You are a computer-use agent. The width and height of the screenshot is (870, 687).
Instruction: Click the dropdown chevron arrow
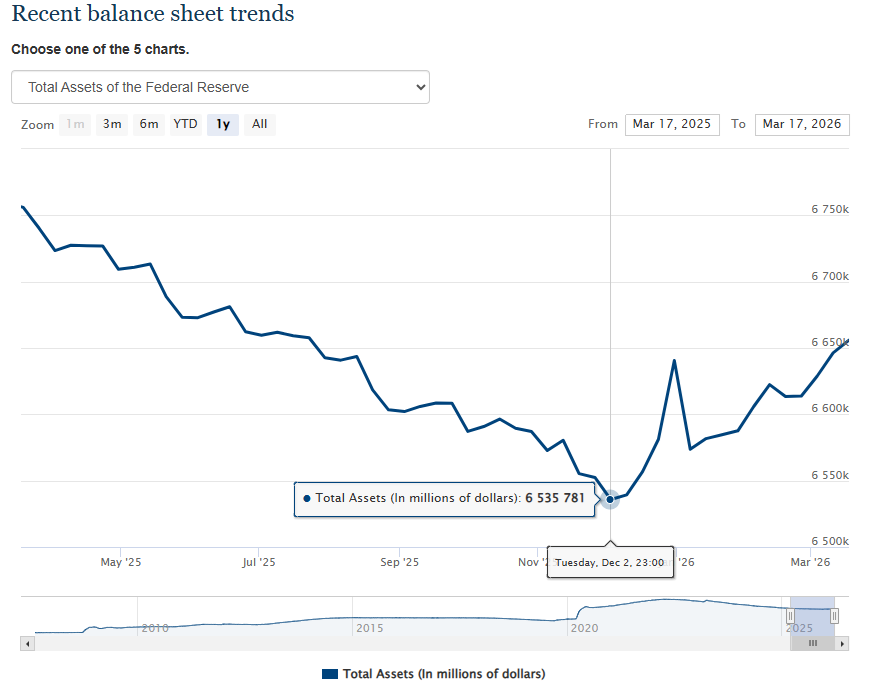coord(419,87)
